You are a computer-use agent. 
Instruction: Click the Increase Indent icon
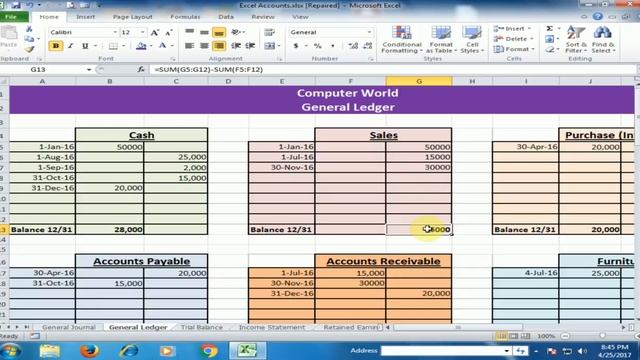[250, 46]
